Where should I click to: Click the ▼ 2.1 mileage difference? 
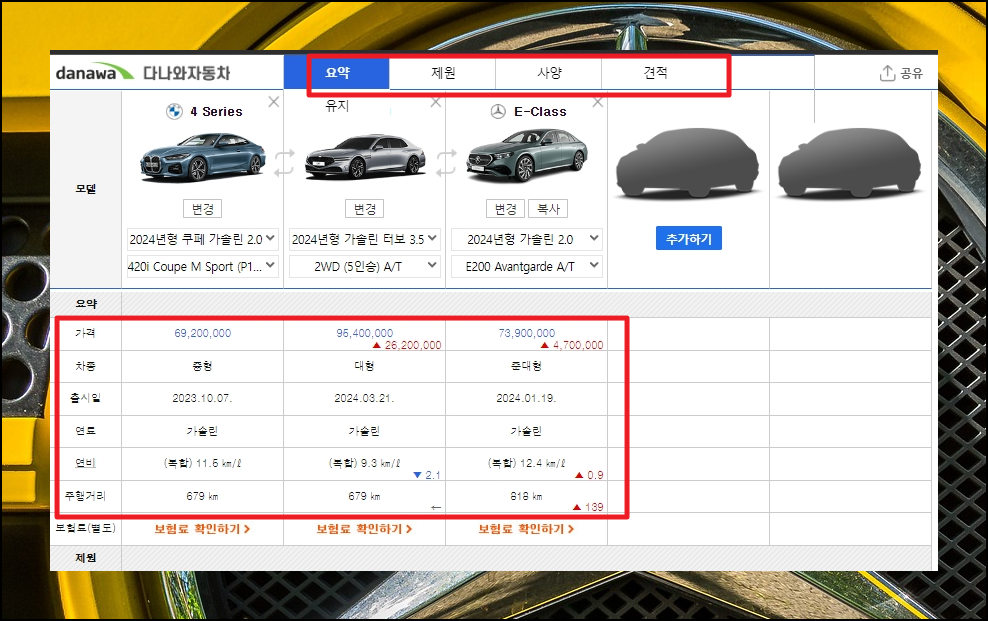pos(427,475)
